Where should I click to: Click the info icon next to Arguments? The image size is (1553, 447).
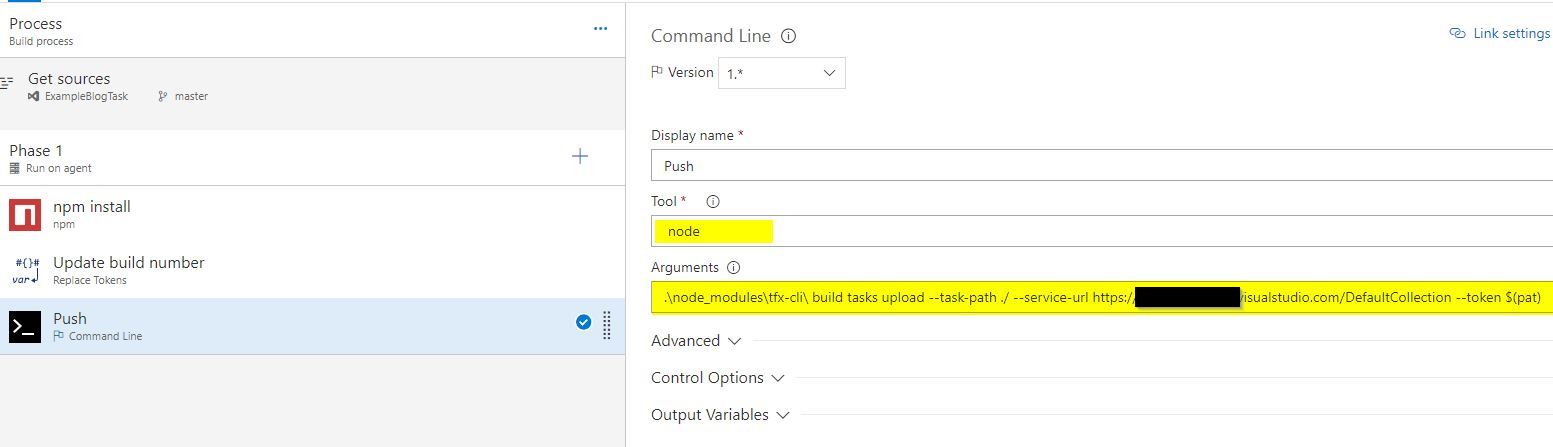(734, 268)
